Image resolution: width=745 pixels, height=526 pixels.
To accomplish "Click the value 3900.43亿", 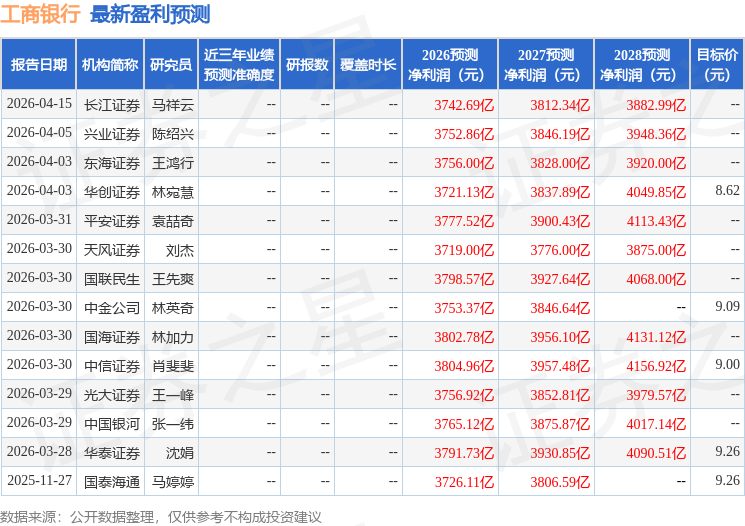I will point(560,221).
